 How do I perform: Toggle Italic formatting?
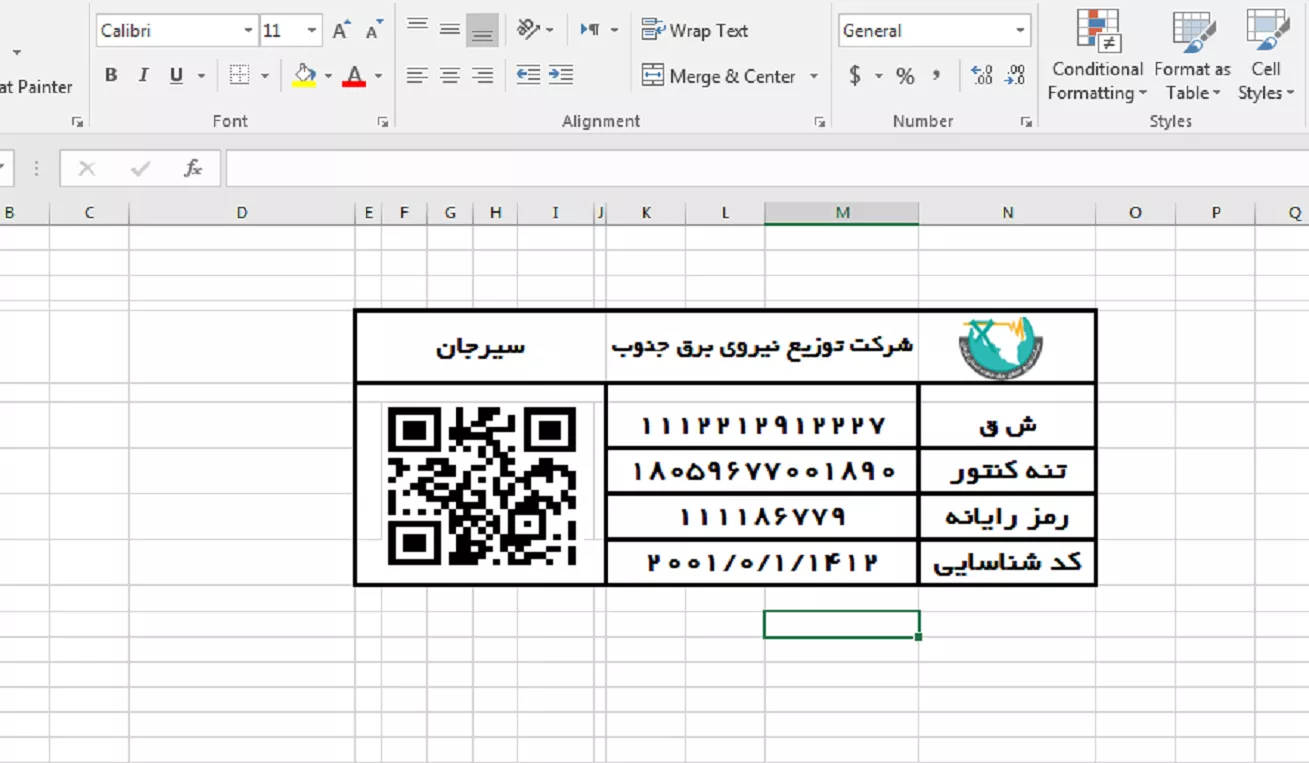tap(143, 76)
